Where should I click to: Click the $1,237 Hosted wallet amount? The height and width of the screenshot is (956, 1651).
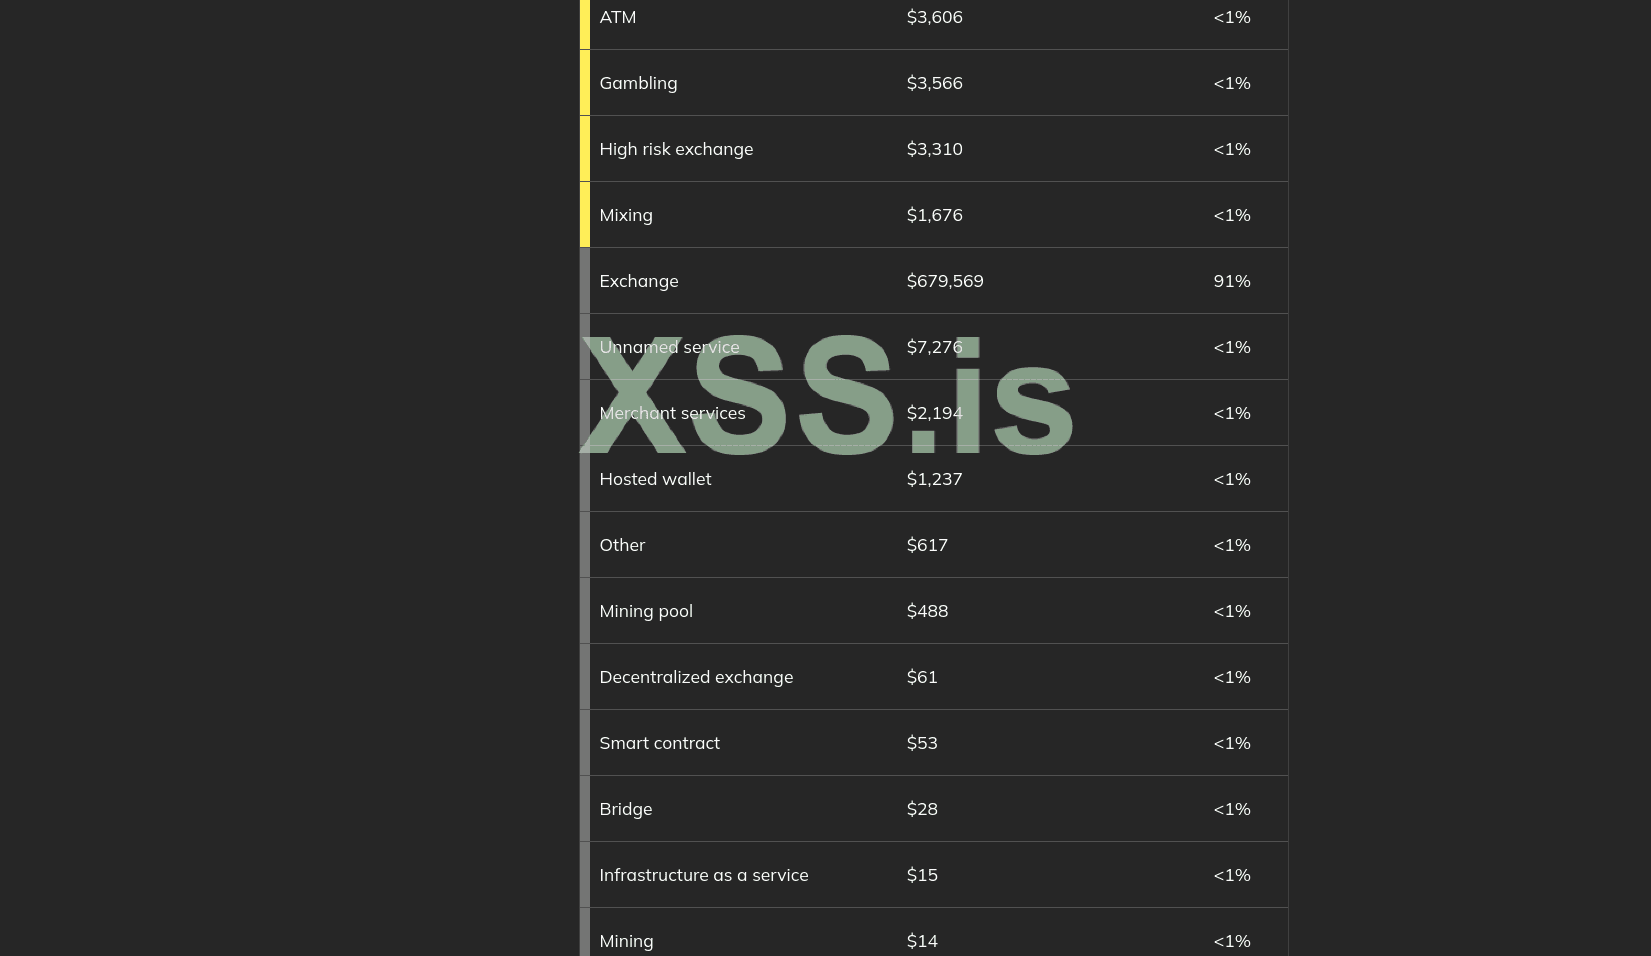point(934,479)
